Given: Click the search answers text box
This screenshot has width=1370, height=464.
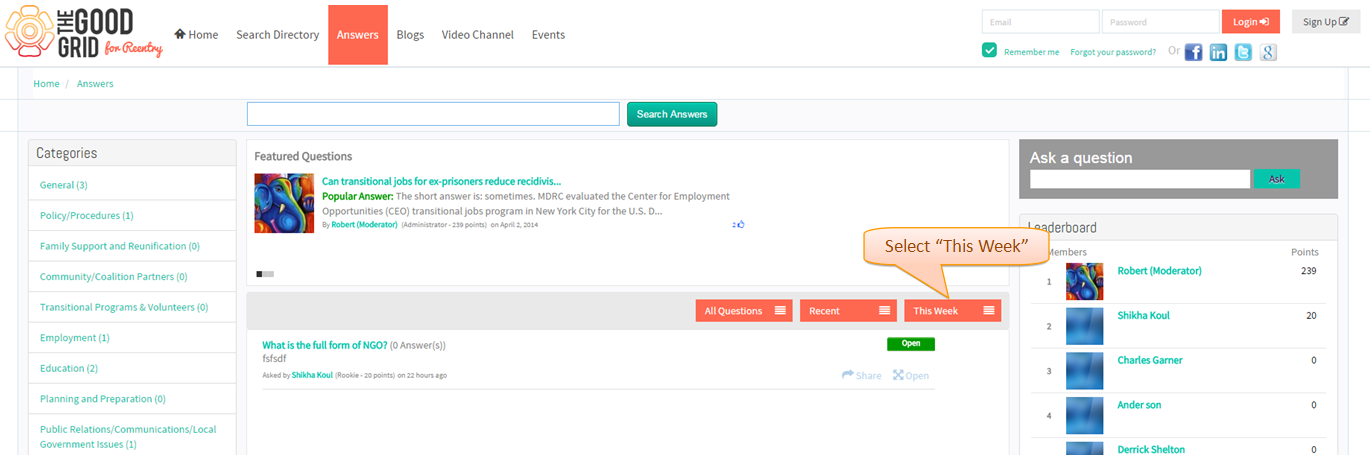Looking at the screenshot, I should tap(433, 114).
